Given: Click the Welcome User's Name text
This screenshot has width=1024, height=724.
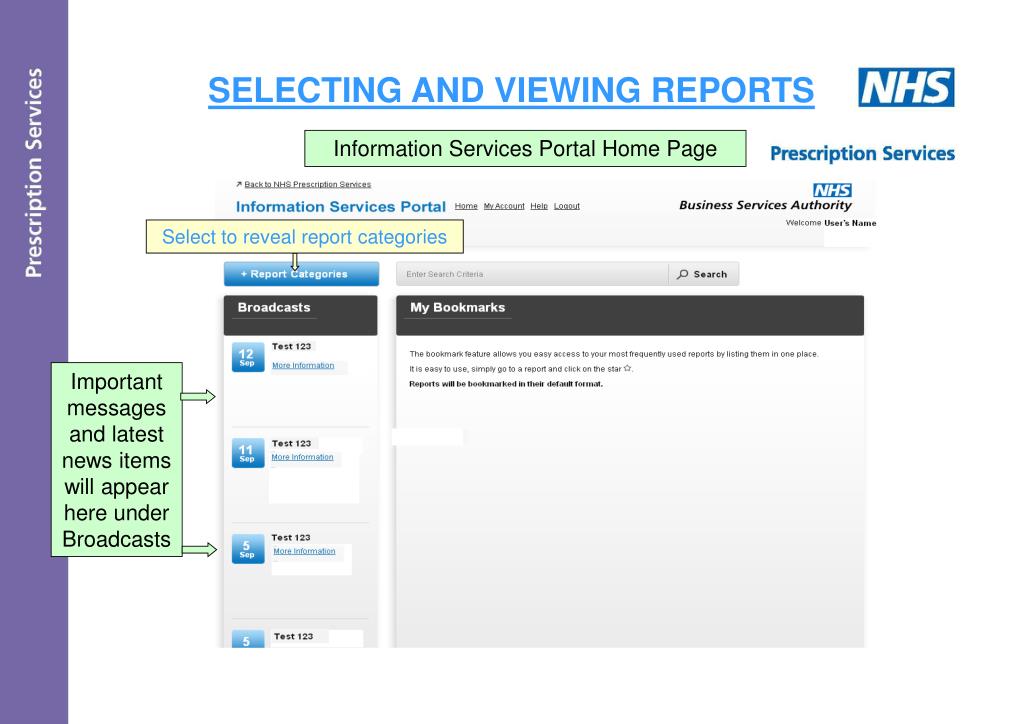Looking at the screenshot, I should [831, 223].
